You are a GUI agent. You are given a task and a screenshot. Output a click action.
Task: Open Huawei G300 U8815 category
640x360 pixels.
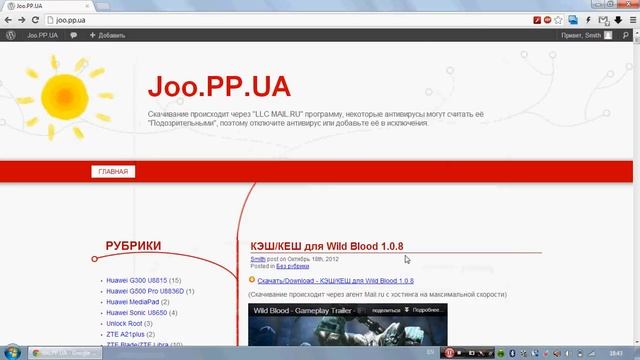(137, 280)
